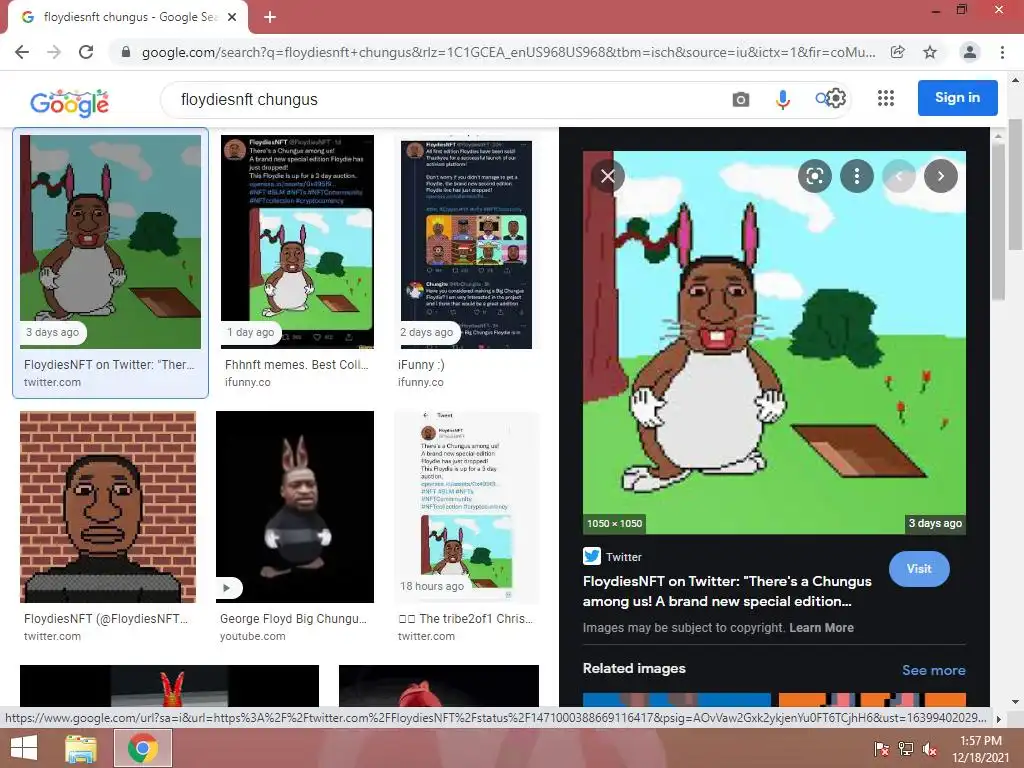Screen dimensions: 1024x768
Task: Select the tribe2of1 tweet thumbnail
Action: 467,507
